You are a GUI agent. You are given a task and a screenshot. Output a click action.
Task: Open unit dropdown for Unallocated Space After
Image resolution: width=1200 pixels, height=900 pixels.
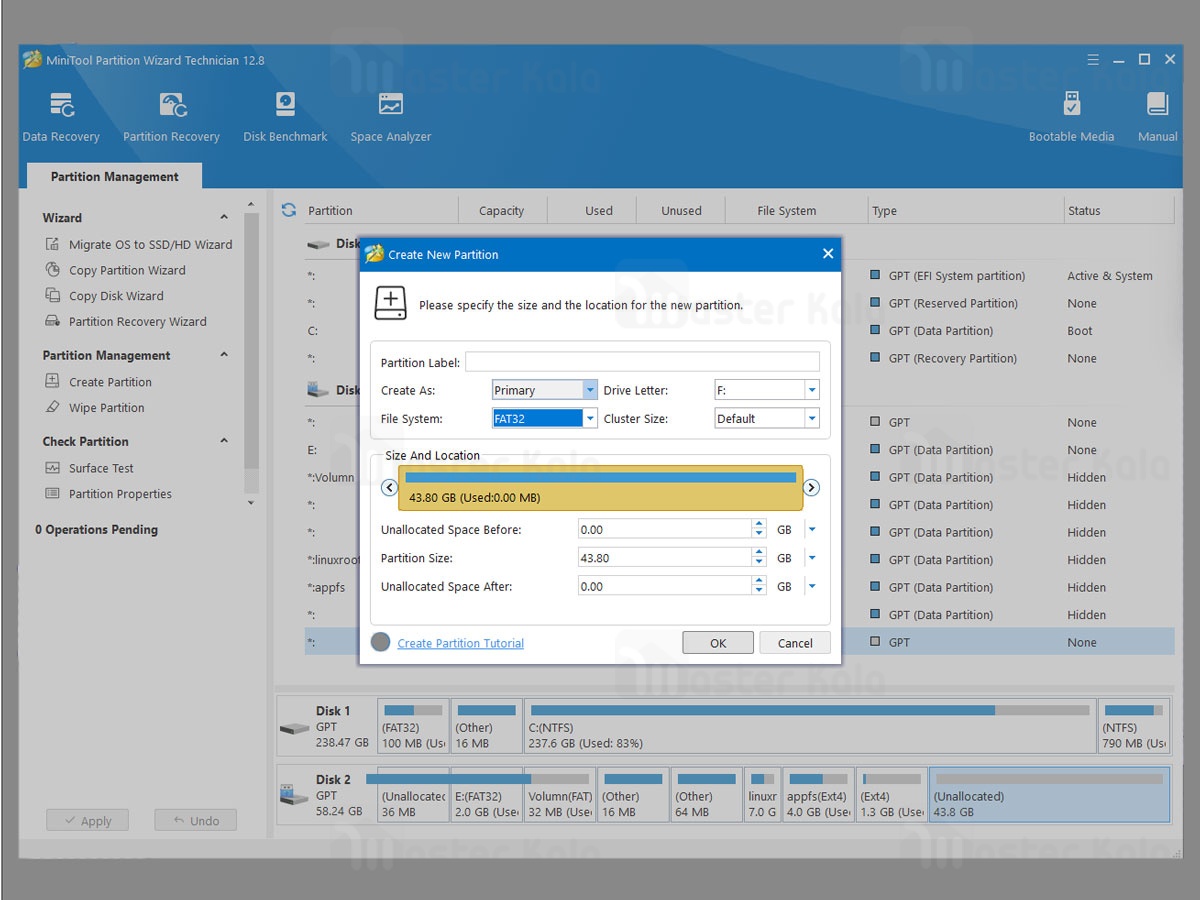812,586
